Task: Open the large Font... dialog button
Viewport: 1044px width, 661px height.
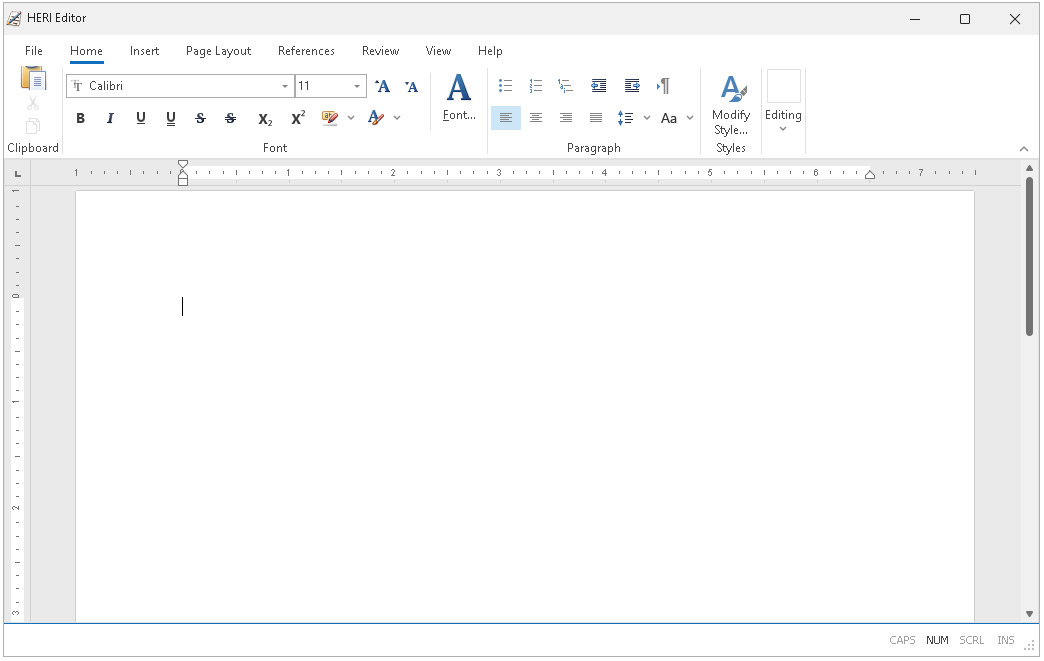Action: pyautogui.click(x=459, y=98)
